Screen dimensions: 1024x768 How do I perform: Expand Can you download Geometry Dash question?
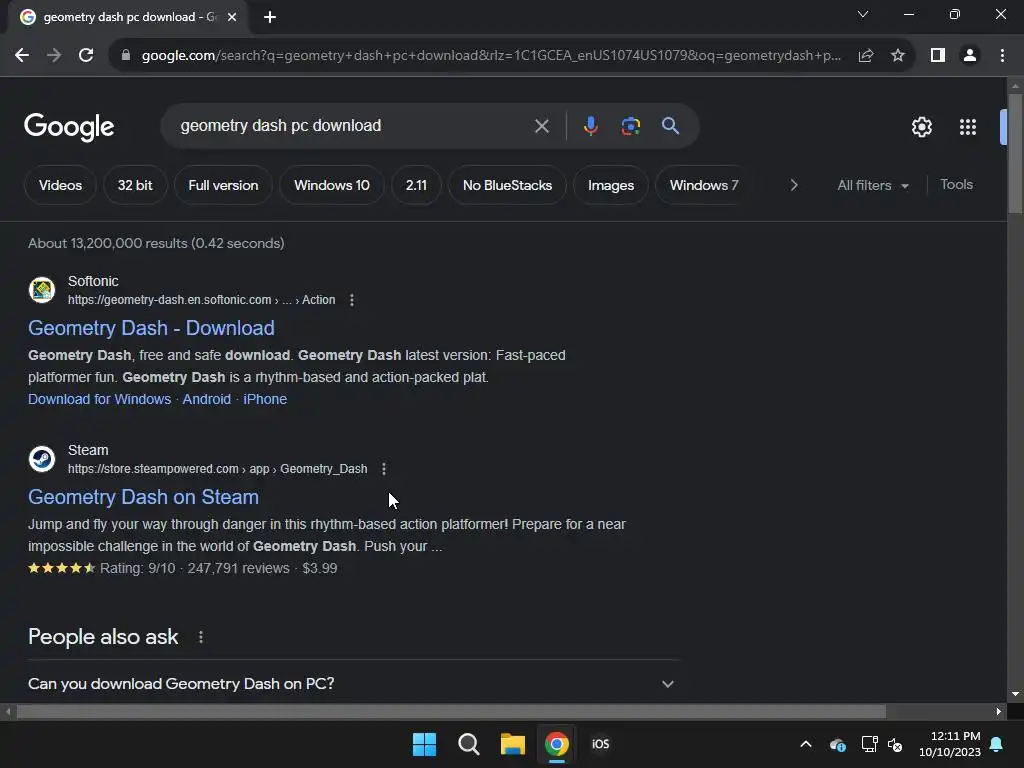point(353,684)
